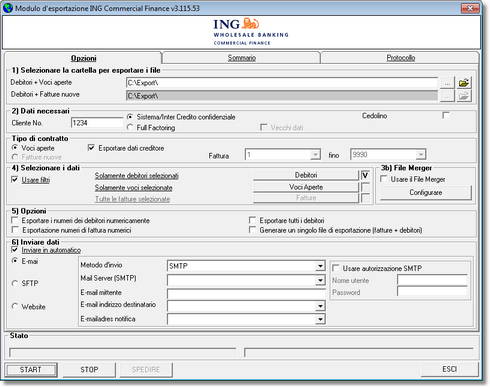This screenshot has height=388, width=490.
Task: Toggle the Usare filtri checkbox
Action: tap(15, 180)
